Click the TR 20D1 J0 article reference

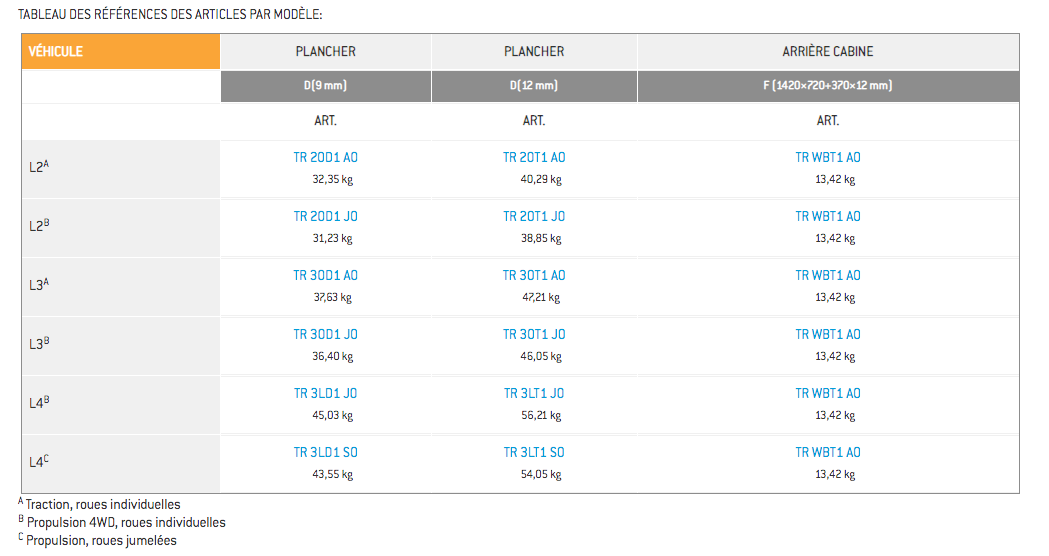pyautogui.click(x=326, y=216)
